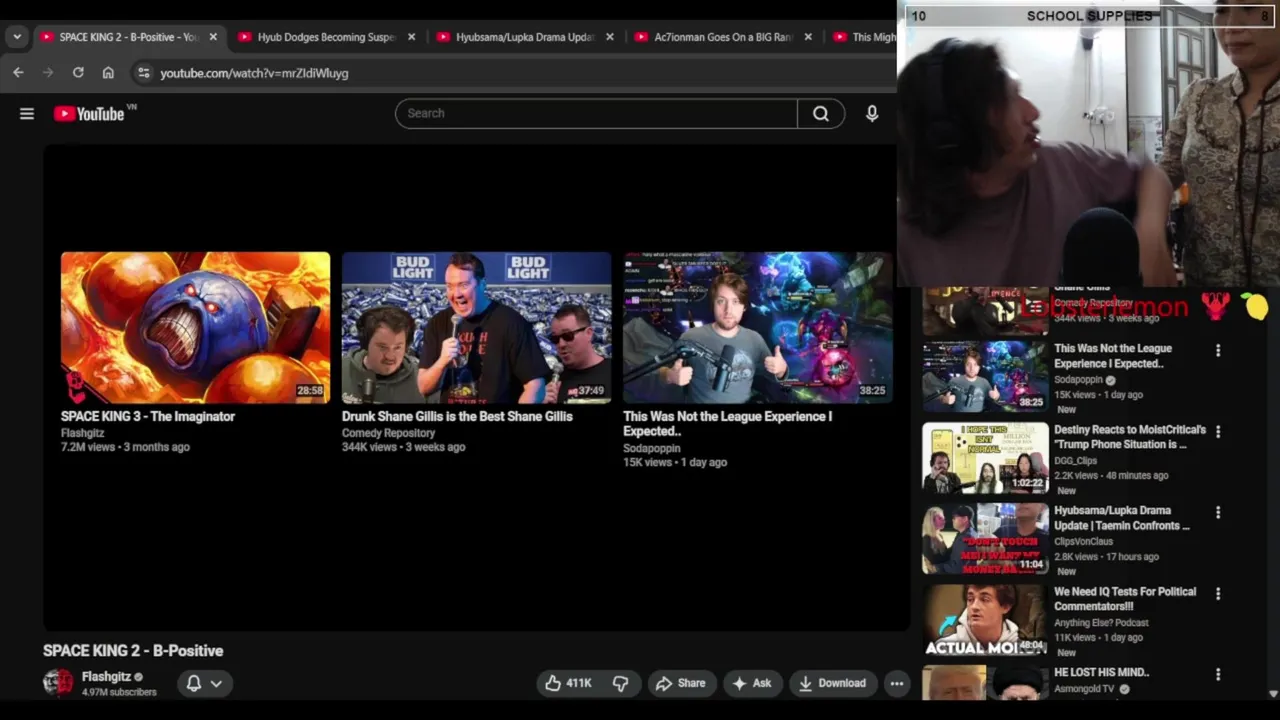Open Flashgitz channel avatar
The width and height of the screenshot is (1280, 720).
[x=58, y=683]
